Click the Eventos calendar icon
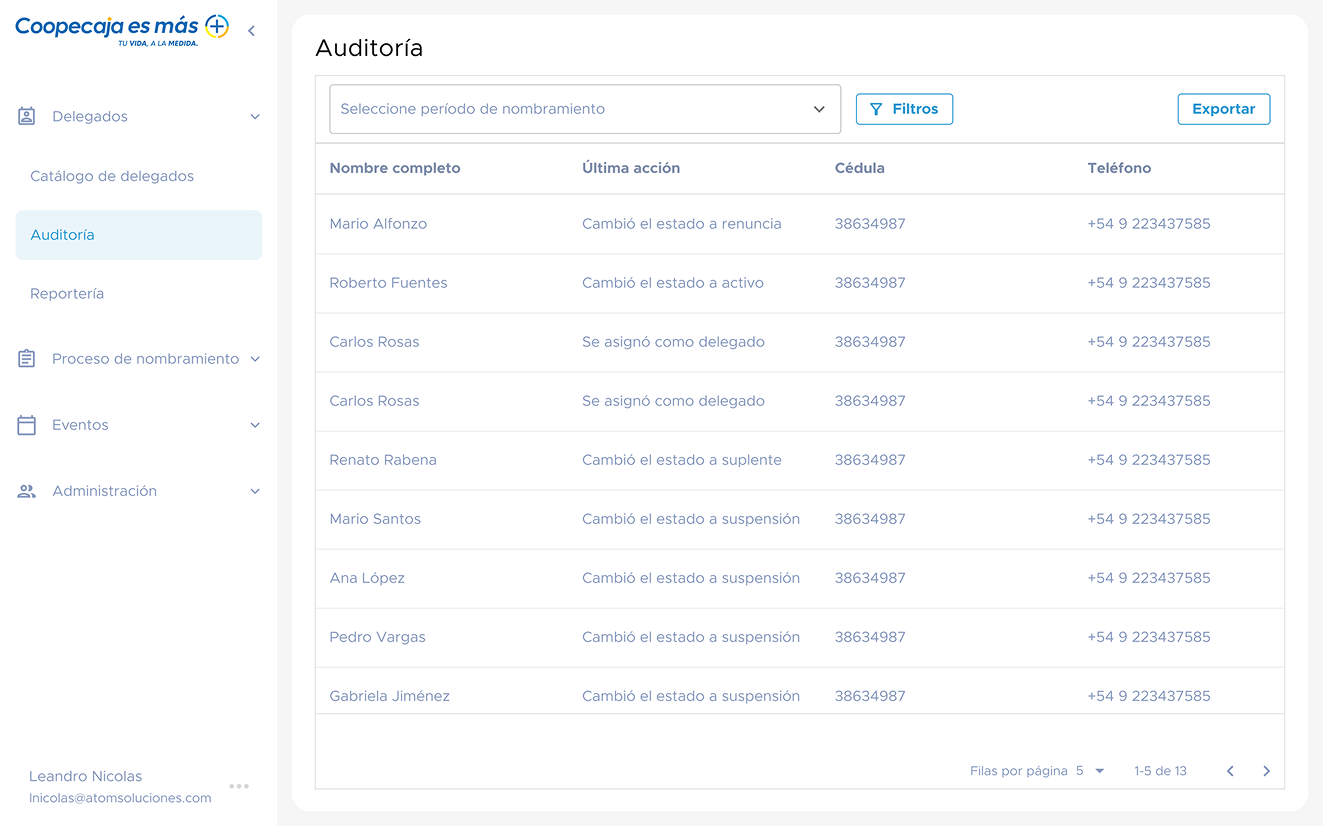The height and width of the screenshot is (826, 1323). (27, 425)
